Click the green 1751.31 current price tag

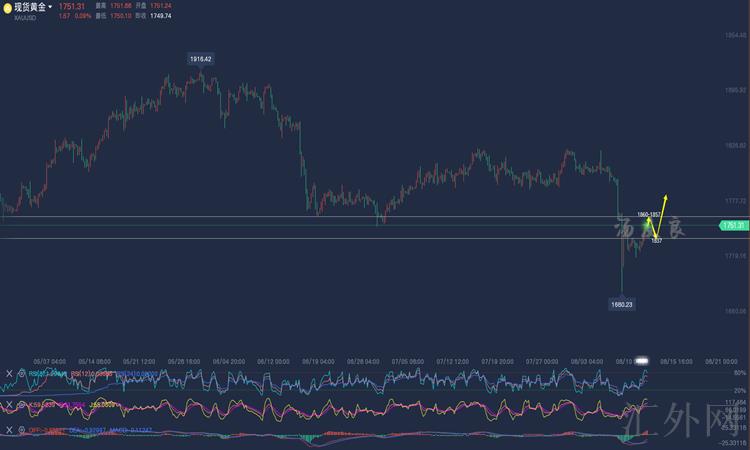click(x=734, y=225)
